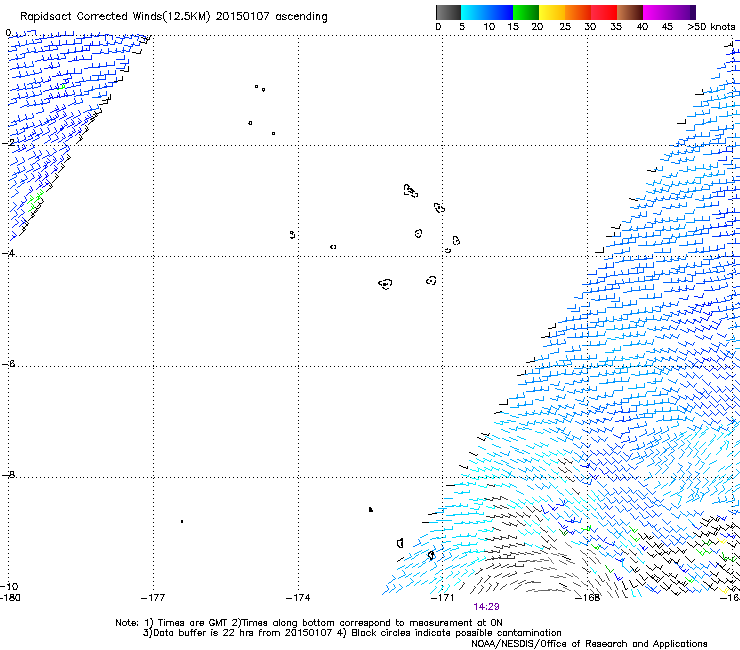The width and height of the screenshot is (740, 650).
Task: Click the title text 'Rapidscat Corrected Winds(12.5KM)'
Action: 115,17
